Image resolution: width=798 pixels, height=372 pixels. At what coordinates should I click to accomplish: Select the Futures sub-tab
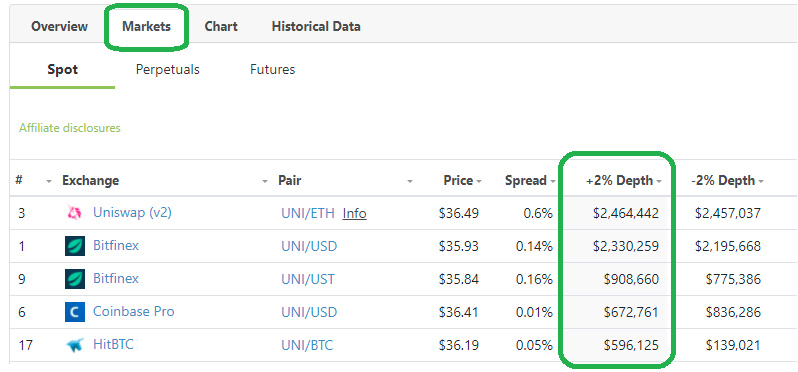272,69
